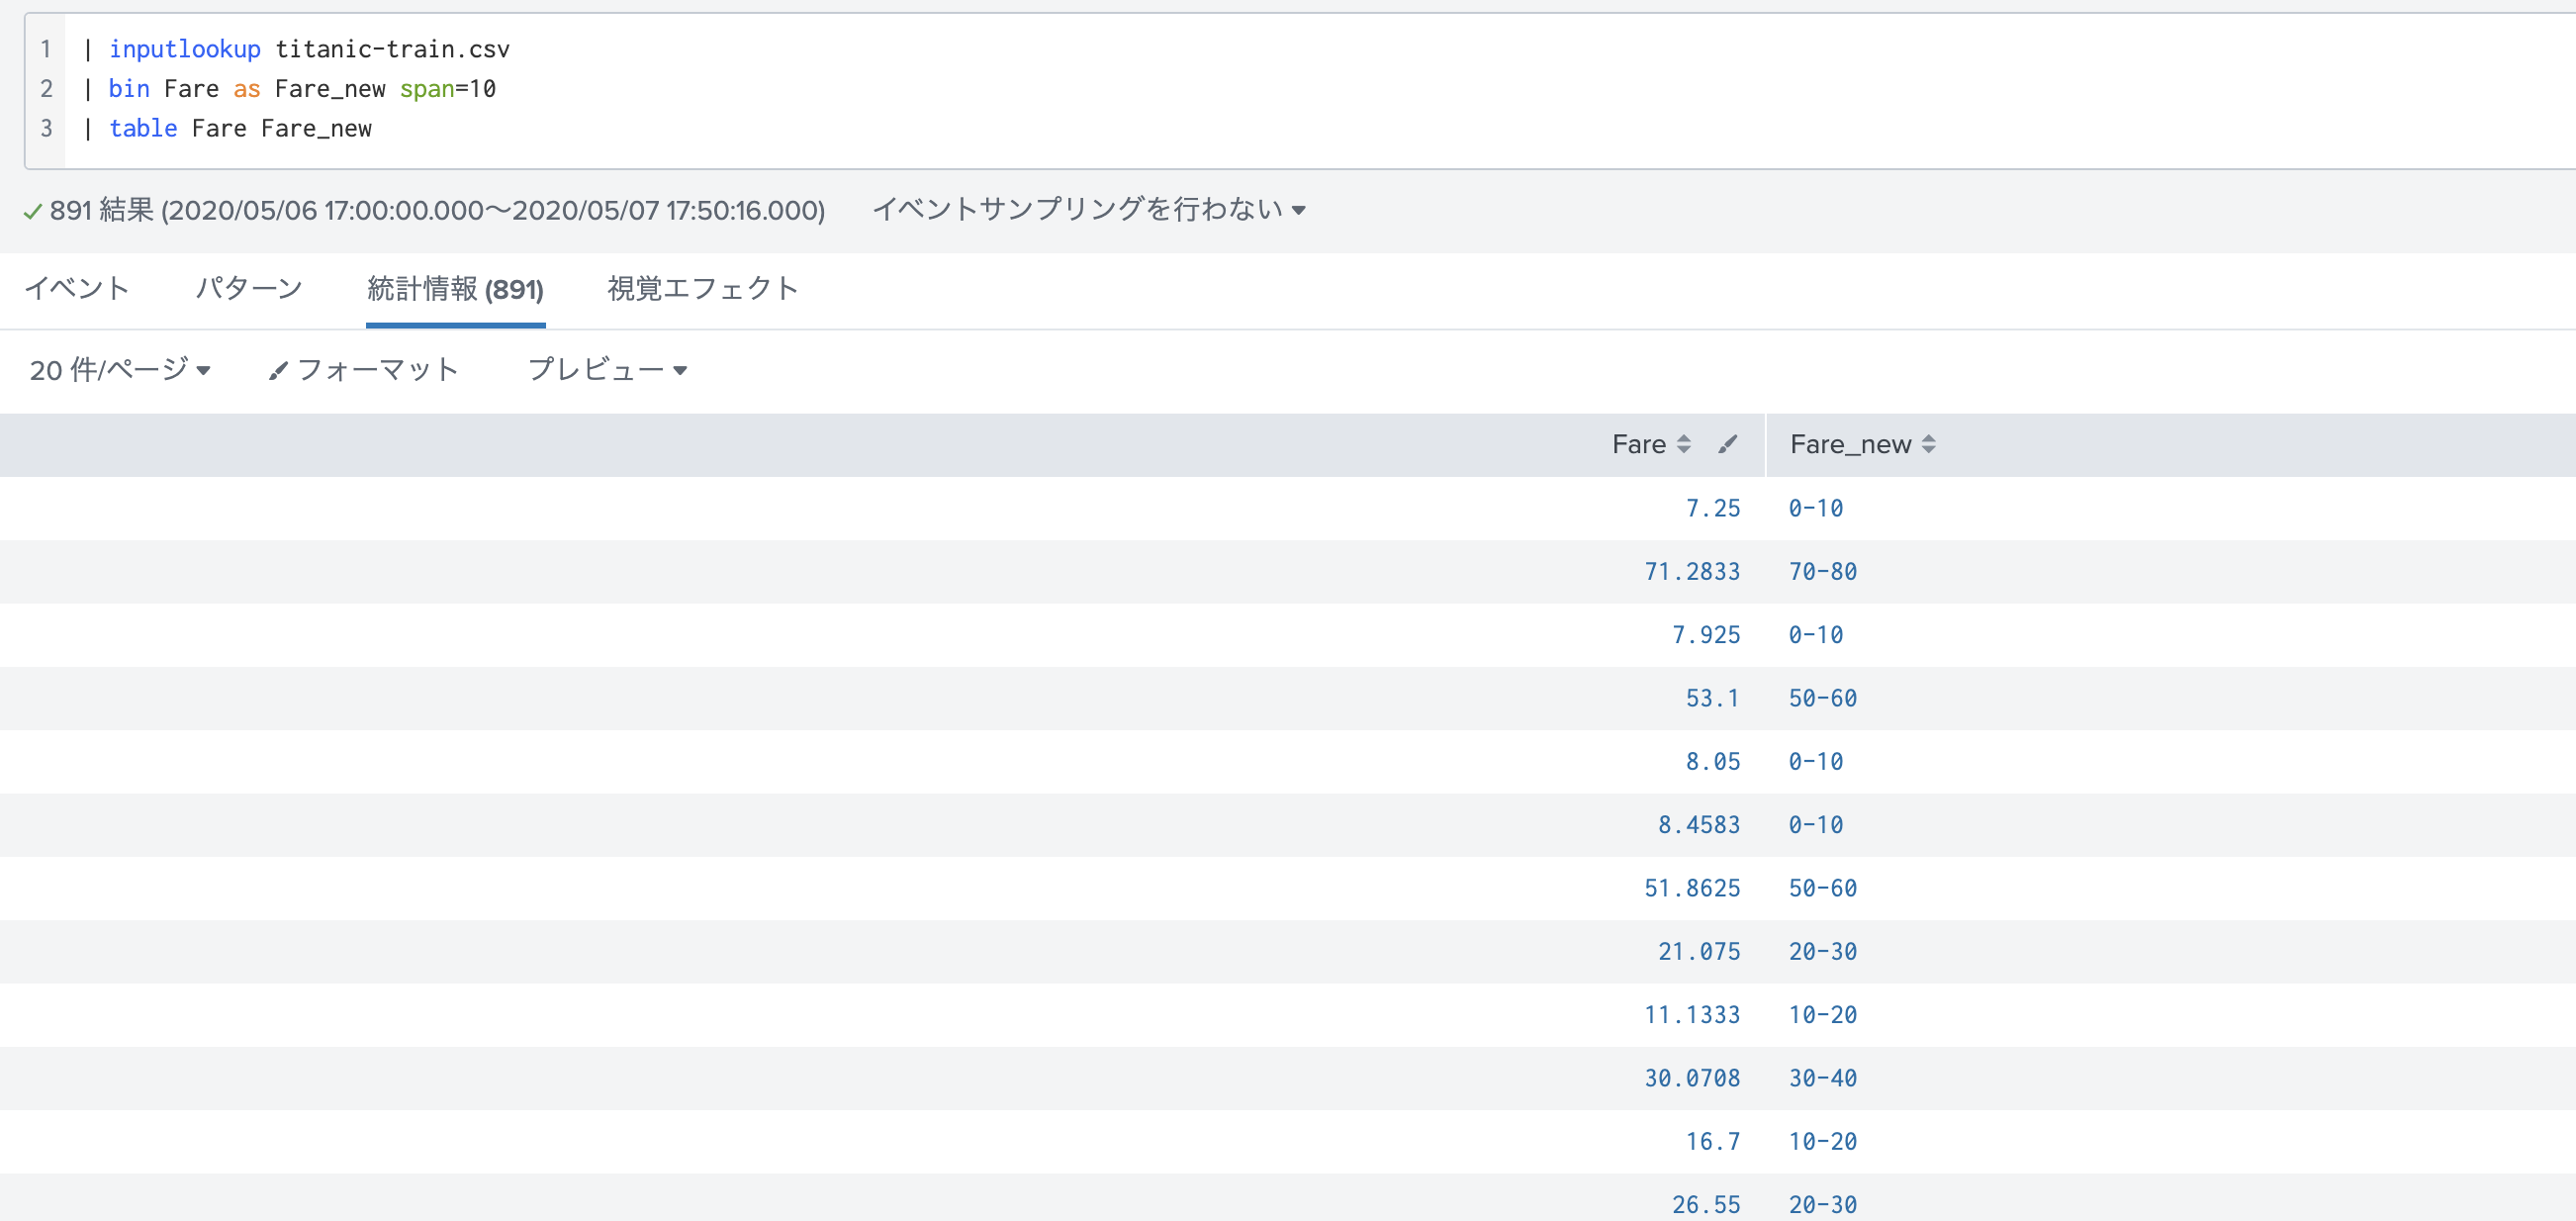Click the 30-40 Fare_new cell
The height and width of the screenshot is (1221, 2576).
point(1822,1078)
